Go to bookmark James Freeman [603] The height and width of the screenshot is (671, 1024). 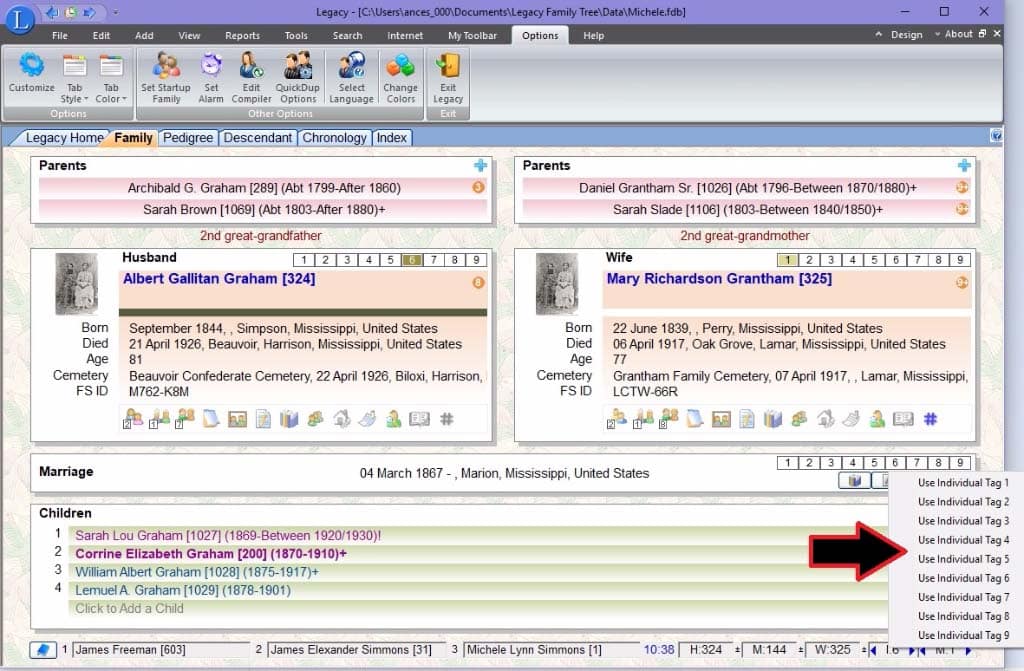tap(161, 650)
